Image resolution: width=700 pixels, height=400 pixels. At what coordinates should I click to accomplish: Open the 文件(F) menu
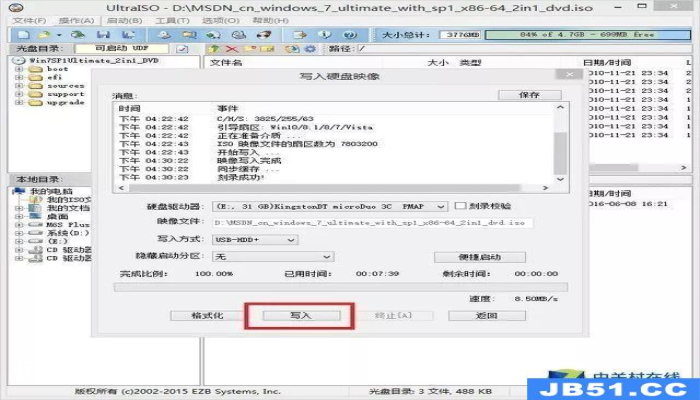pos(29,21)
